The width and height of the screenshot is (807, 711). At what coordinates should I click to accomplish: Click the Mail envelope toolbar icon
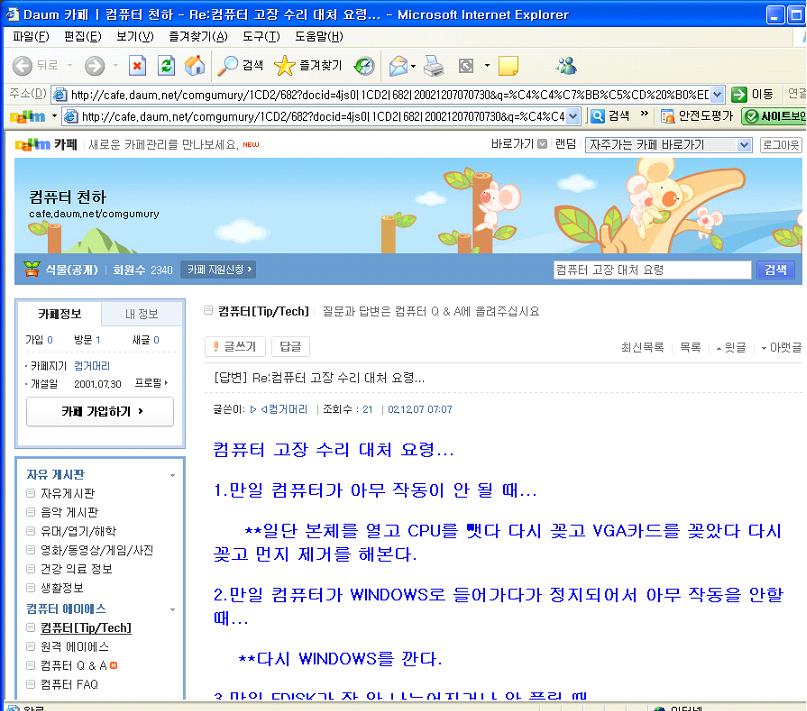click(x=398, y=65)
